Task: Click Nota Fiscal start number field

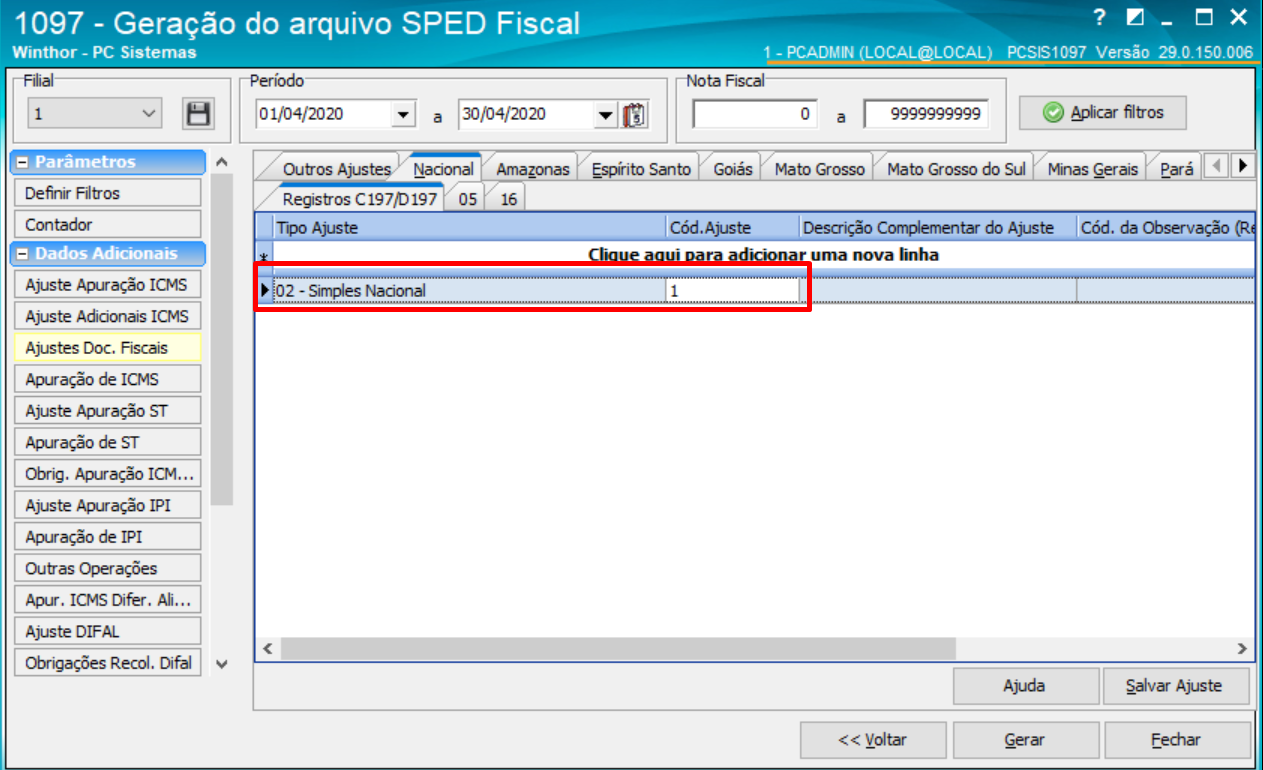Action: 755,114
